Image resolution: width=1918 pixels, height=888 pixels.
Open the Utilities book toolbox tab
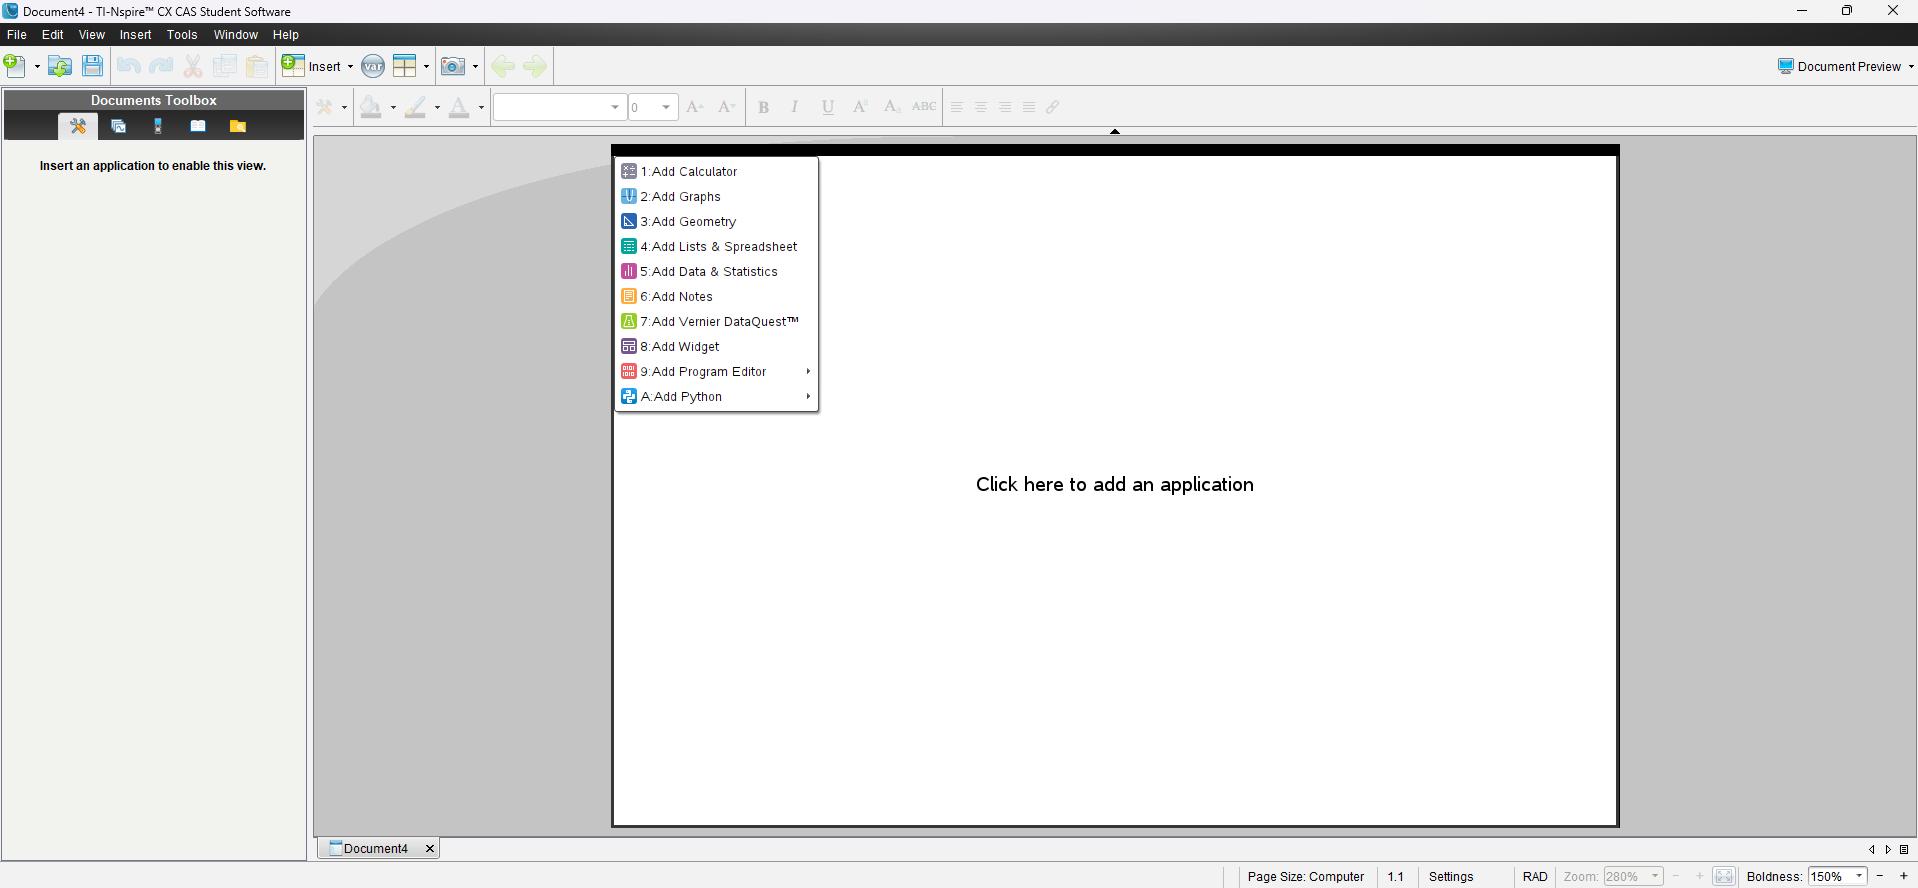198,126
